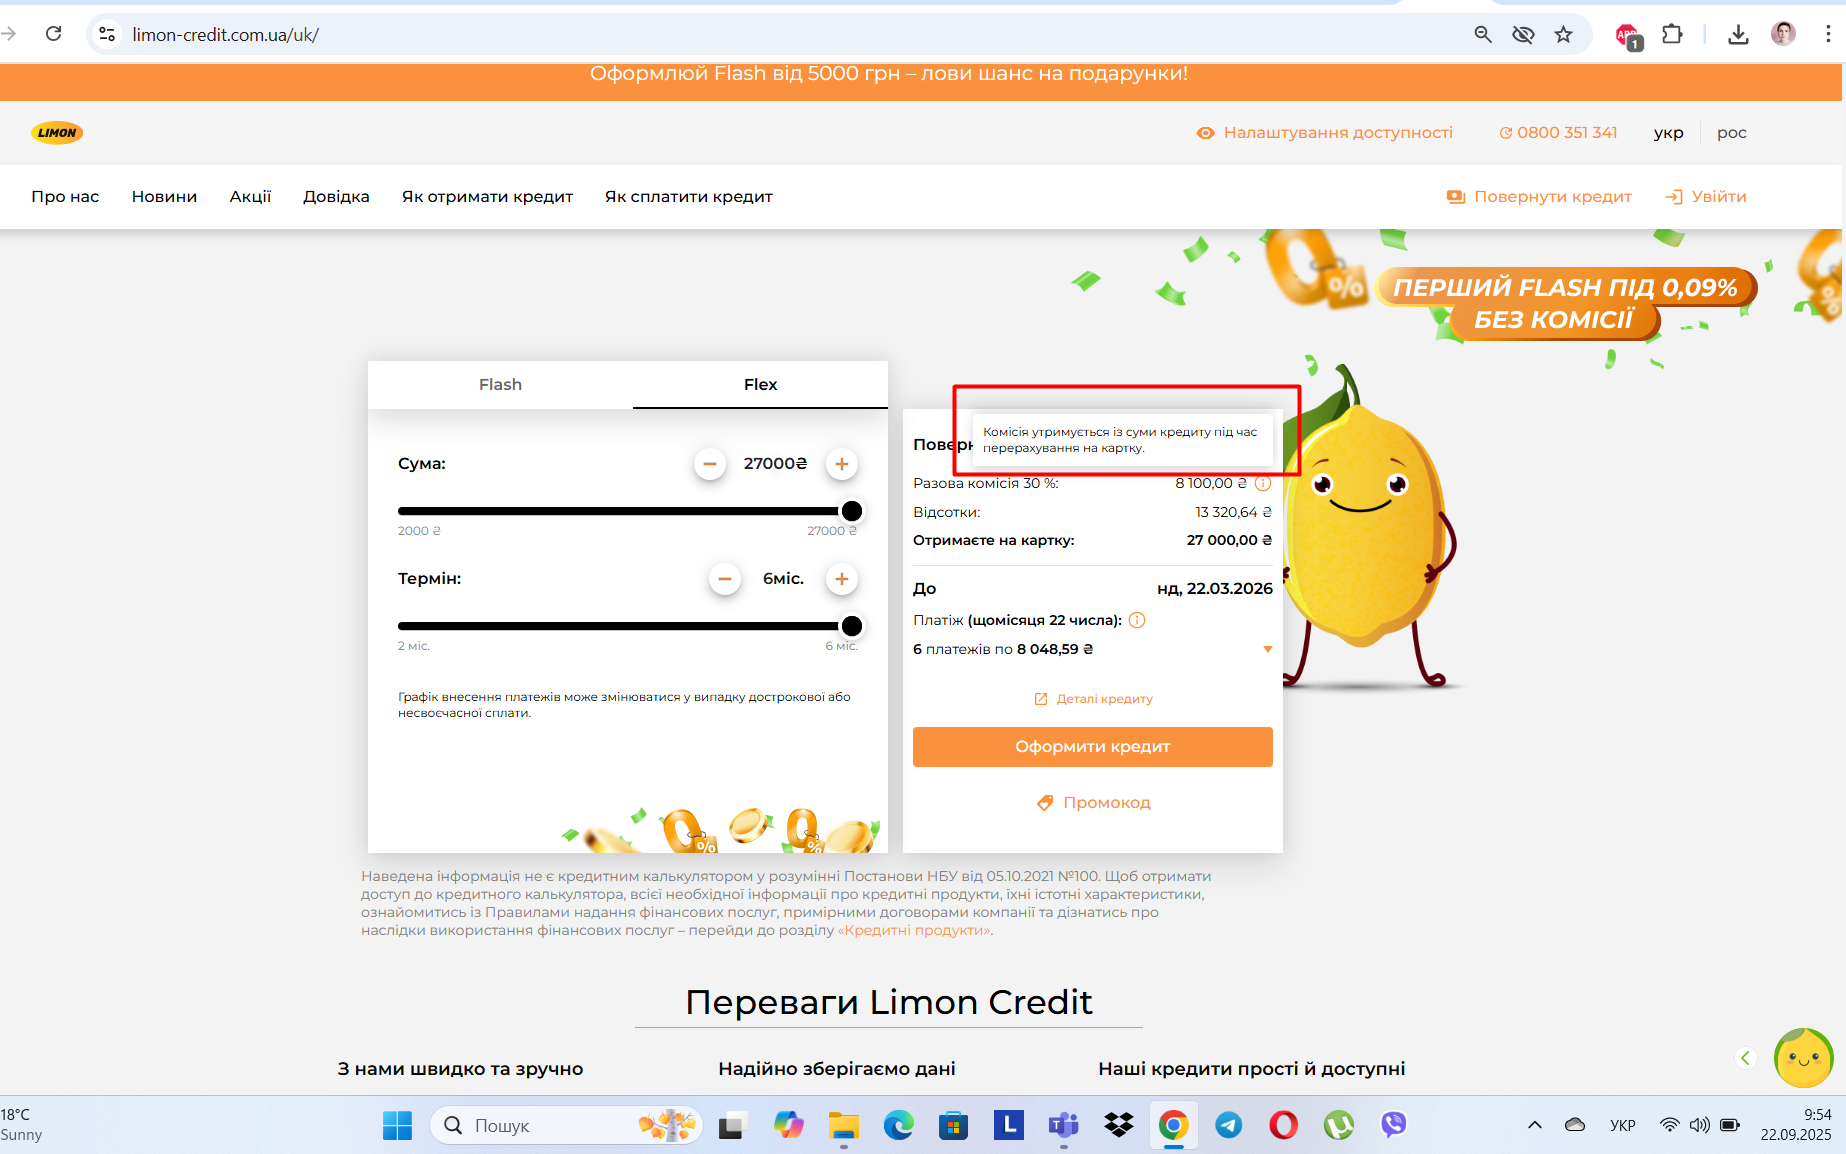Click the info icon next to Платіж

point(1137,620)
